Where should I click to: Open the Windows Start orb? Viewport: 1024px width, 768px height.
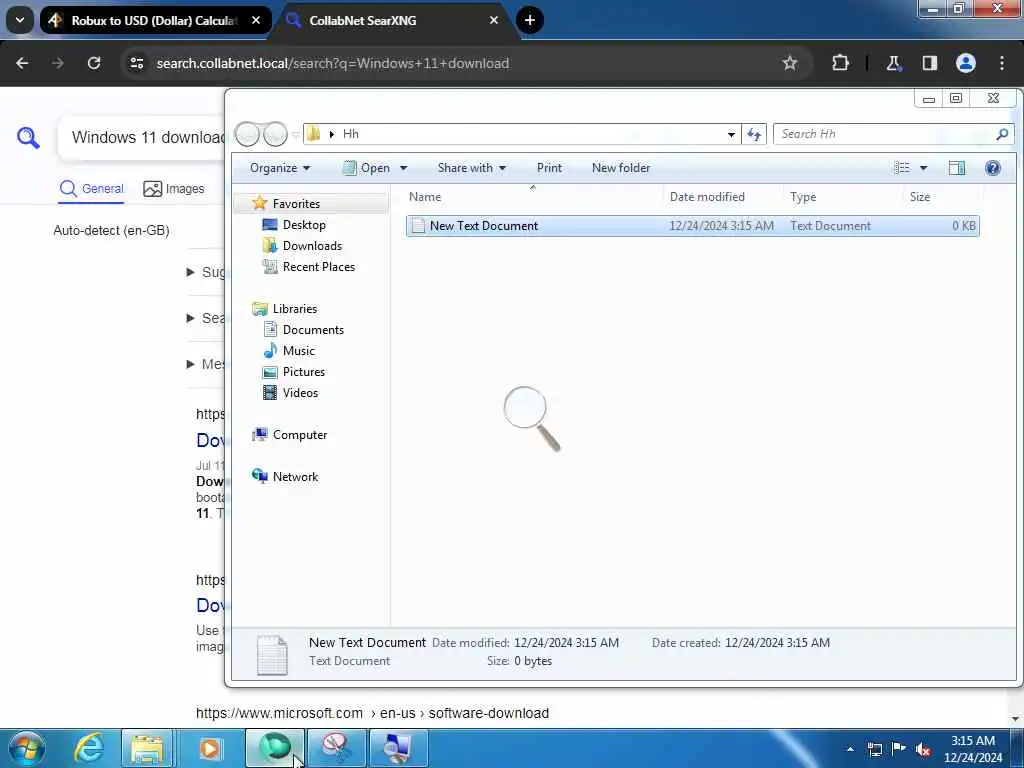coord(26,748)
